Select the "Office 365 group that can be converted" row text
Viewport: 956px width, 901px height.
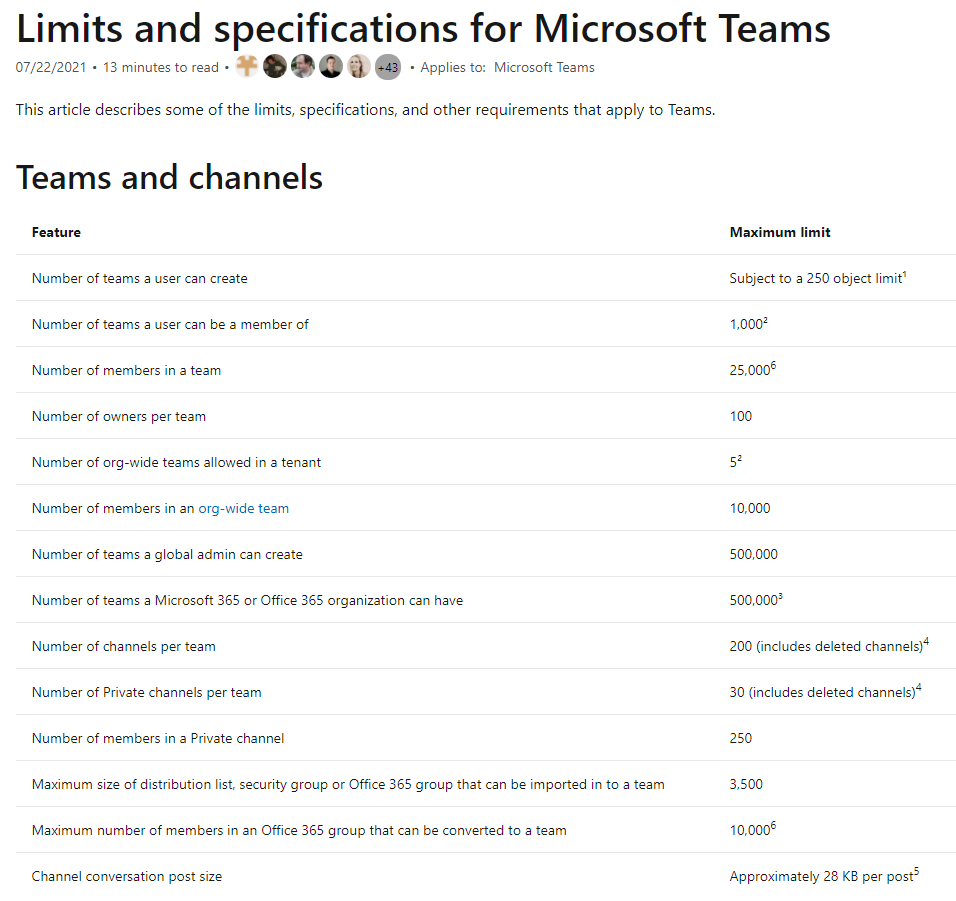tap(299, 831)
